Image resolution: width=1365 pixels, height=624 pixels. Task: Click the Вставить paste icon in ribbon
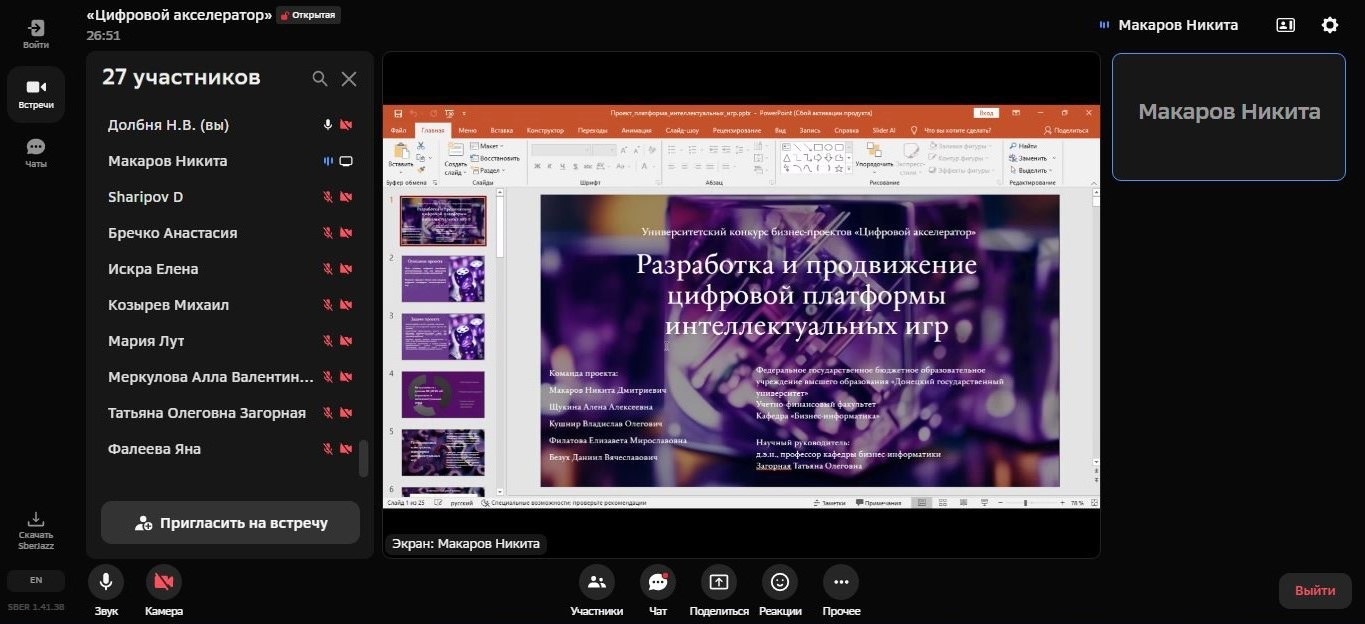click(x=401, y=152)
